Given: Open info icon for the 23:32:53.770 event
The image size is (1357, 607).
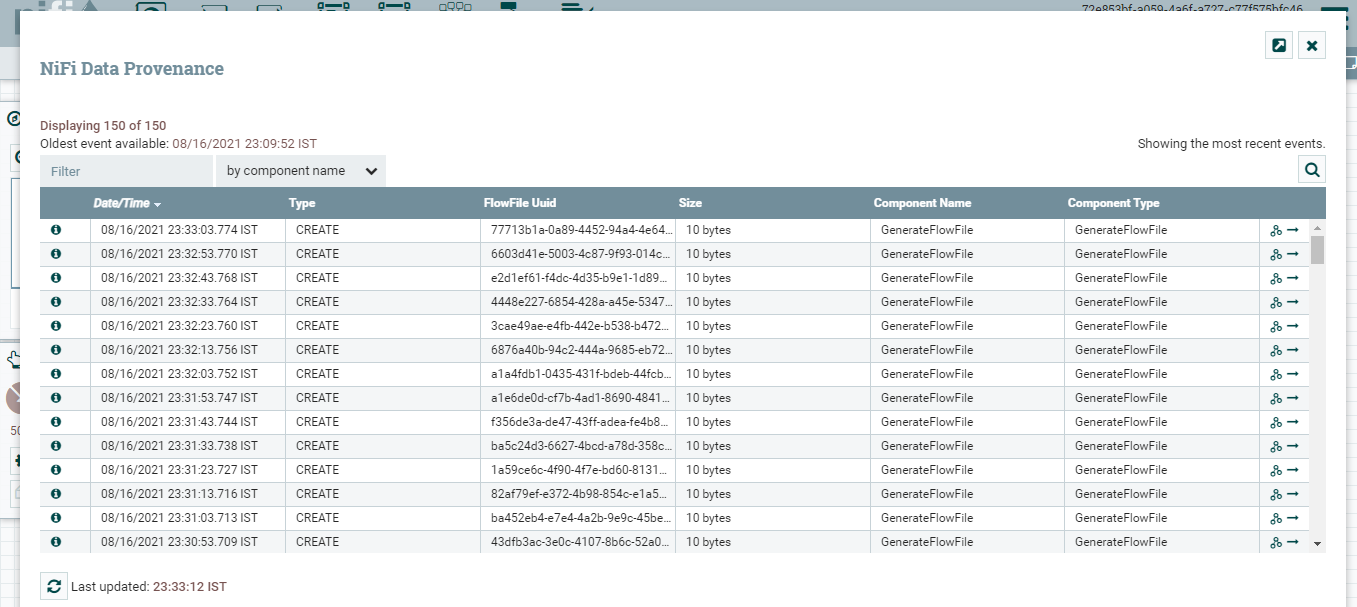Looking at the screenshot, I should point(56,253).
